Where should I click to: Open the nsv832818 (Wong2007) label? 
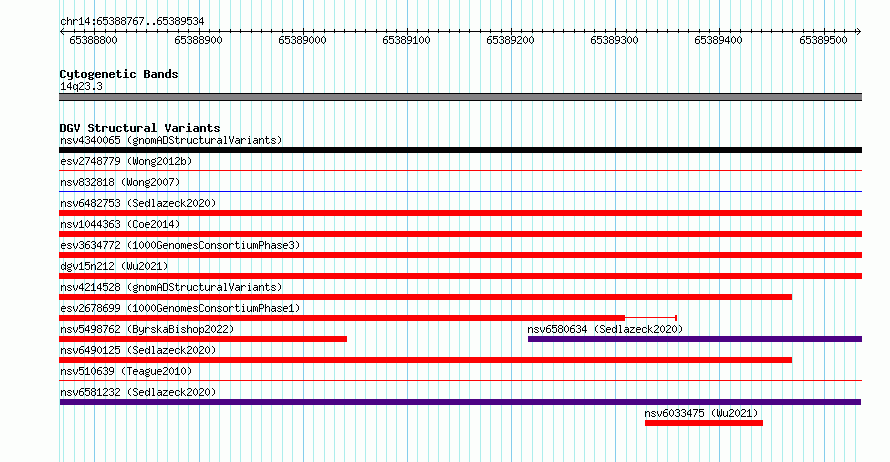120,182
